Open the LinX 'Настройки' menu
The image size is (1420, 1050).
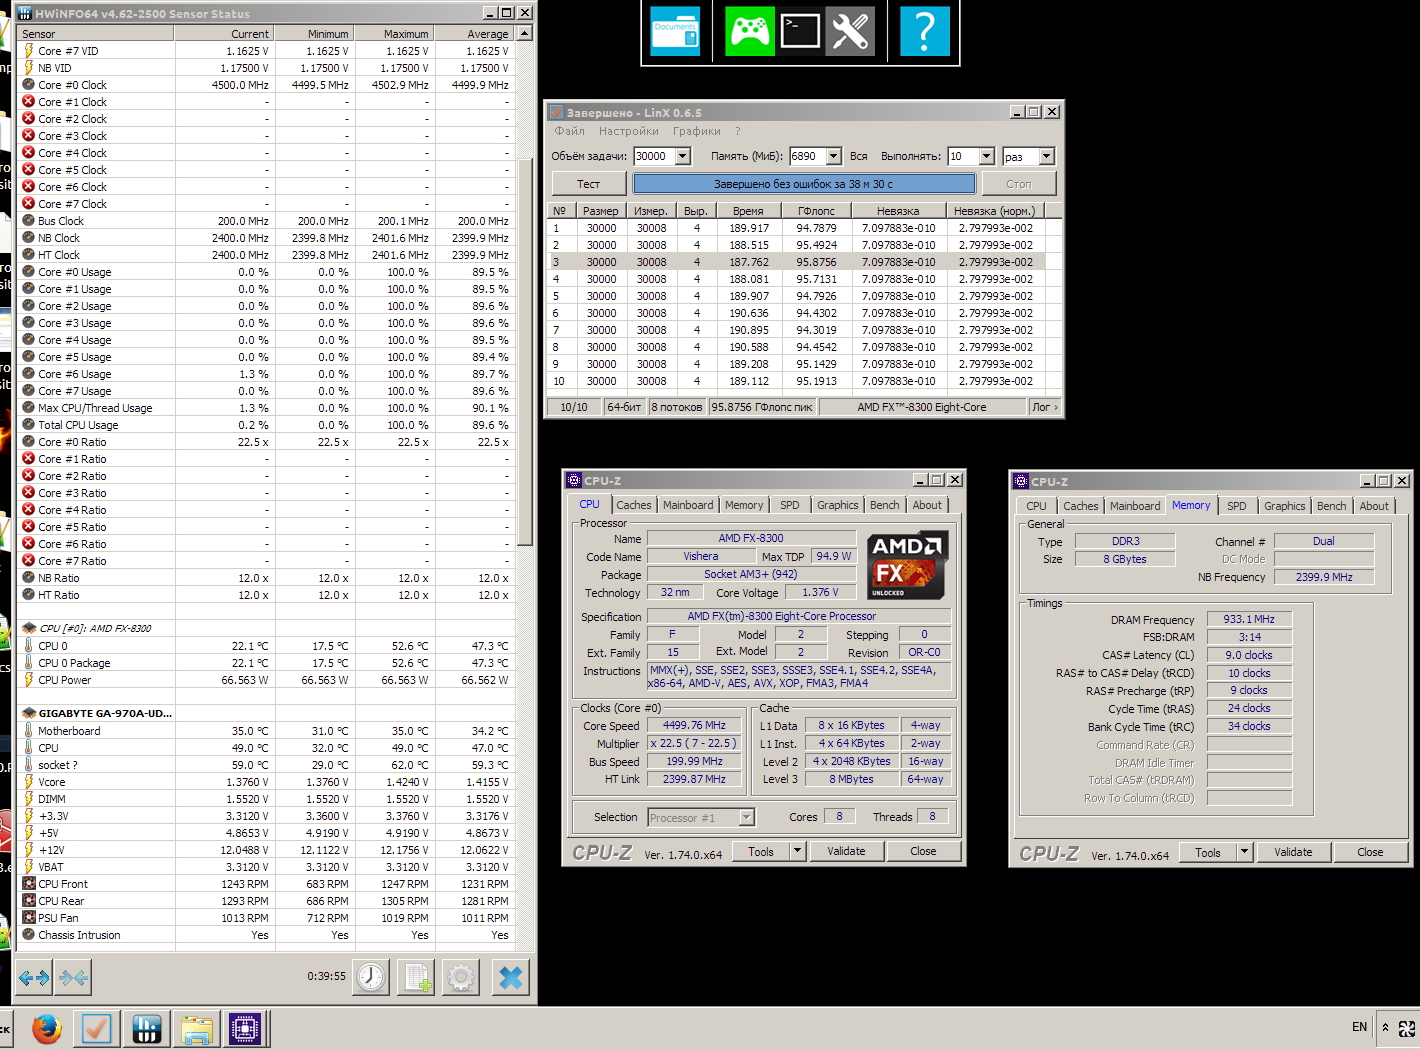pos(629,131)
